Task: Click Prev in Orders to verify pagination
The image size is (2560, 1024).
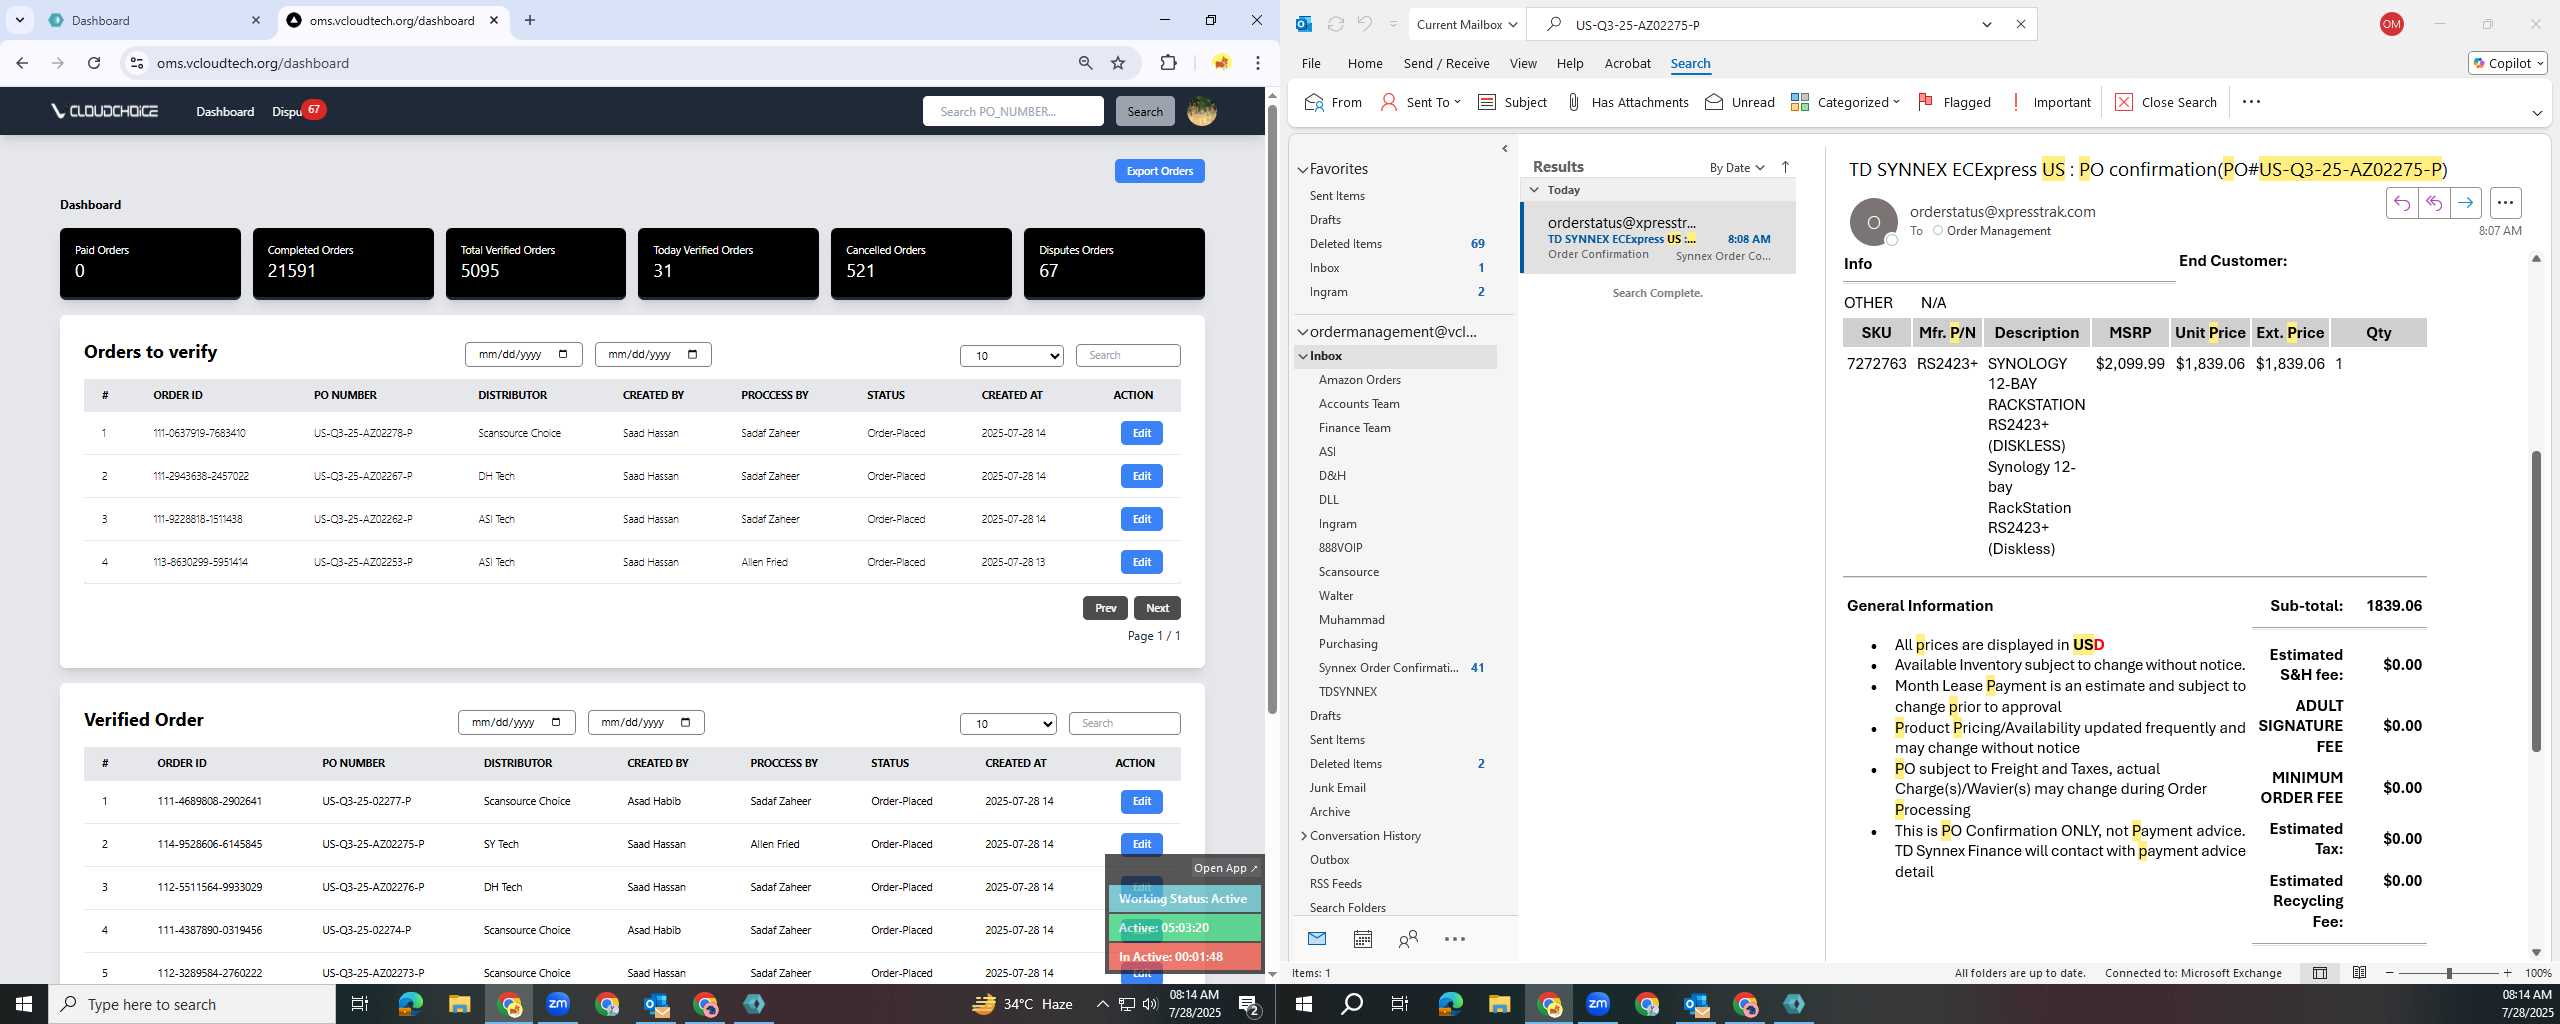Action: [1105, 608]
